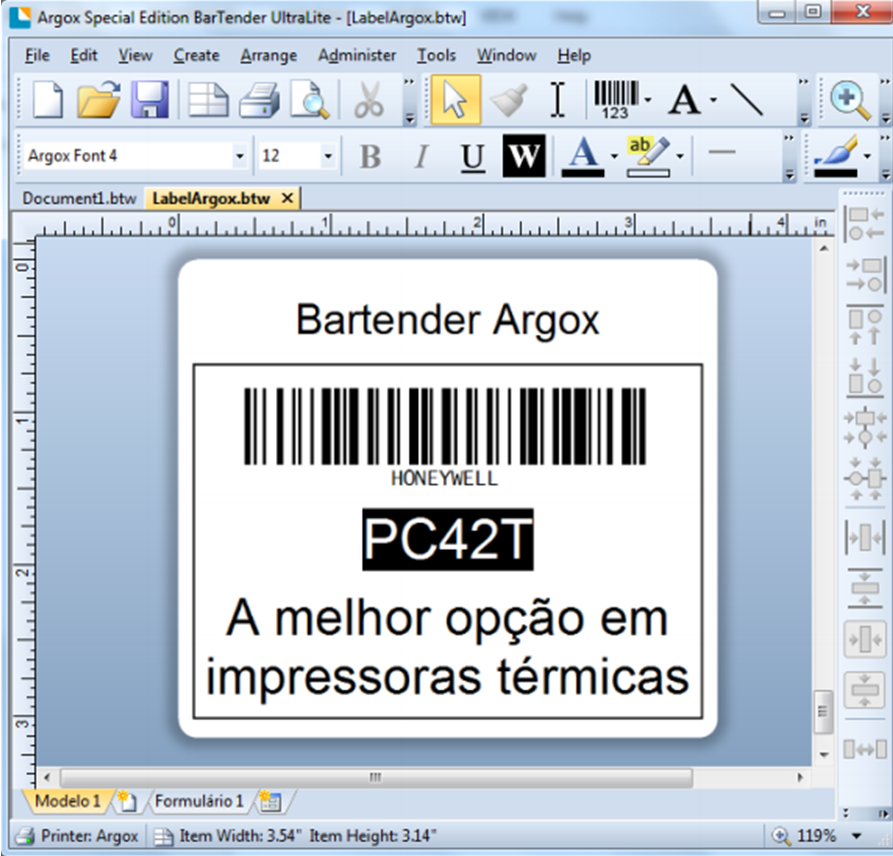Toggle the white-on-black W style
893x856 pixels.
coord(524,156)
